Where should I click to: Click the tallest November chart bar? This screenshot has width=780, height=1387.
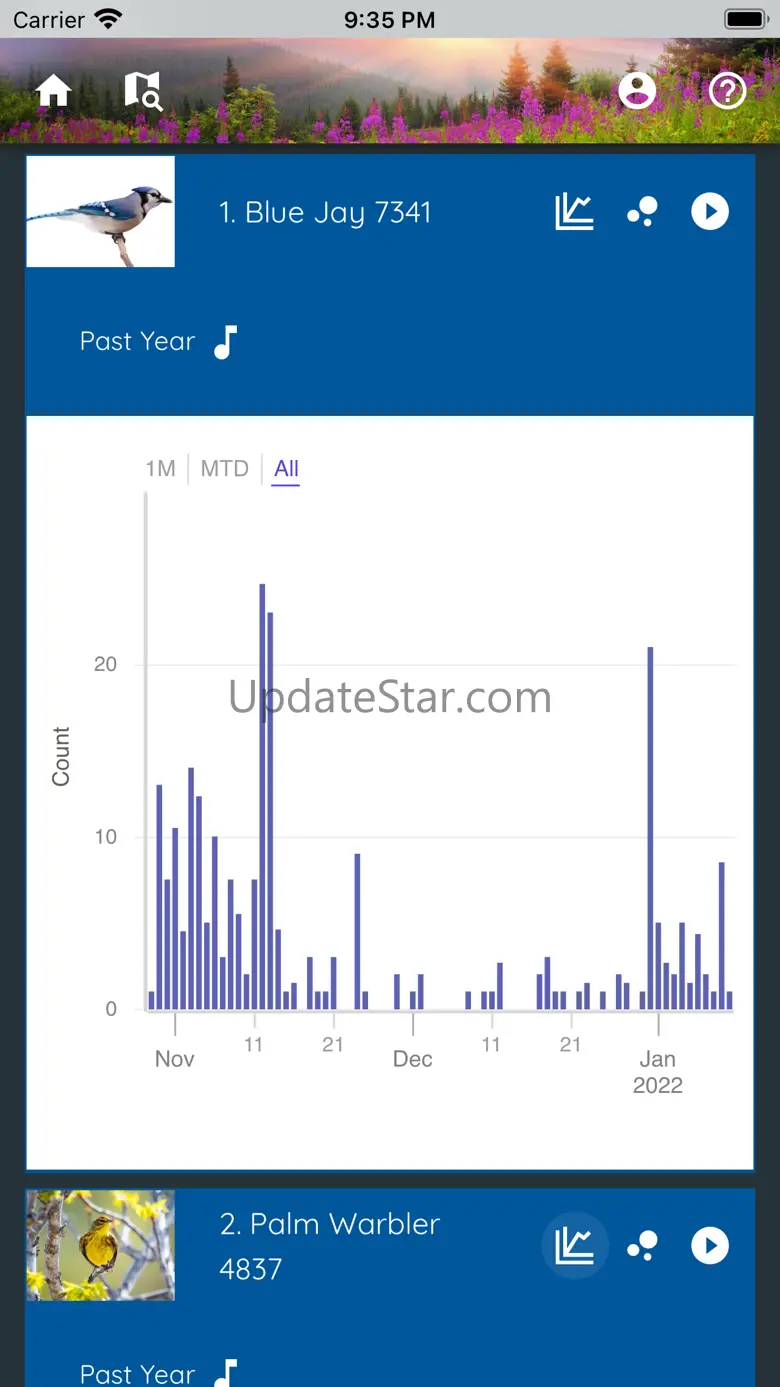point(262,800)
